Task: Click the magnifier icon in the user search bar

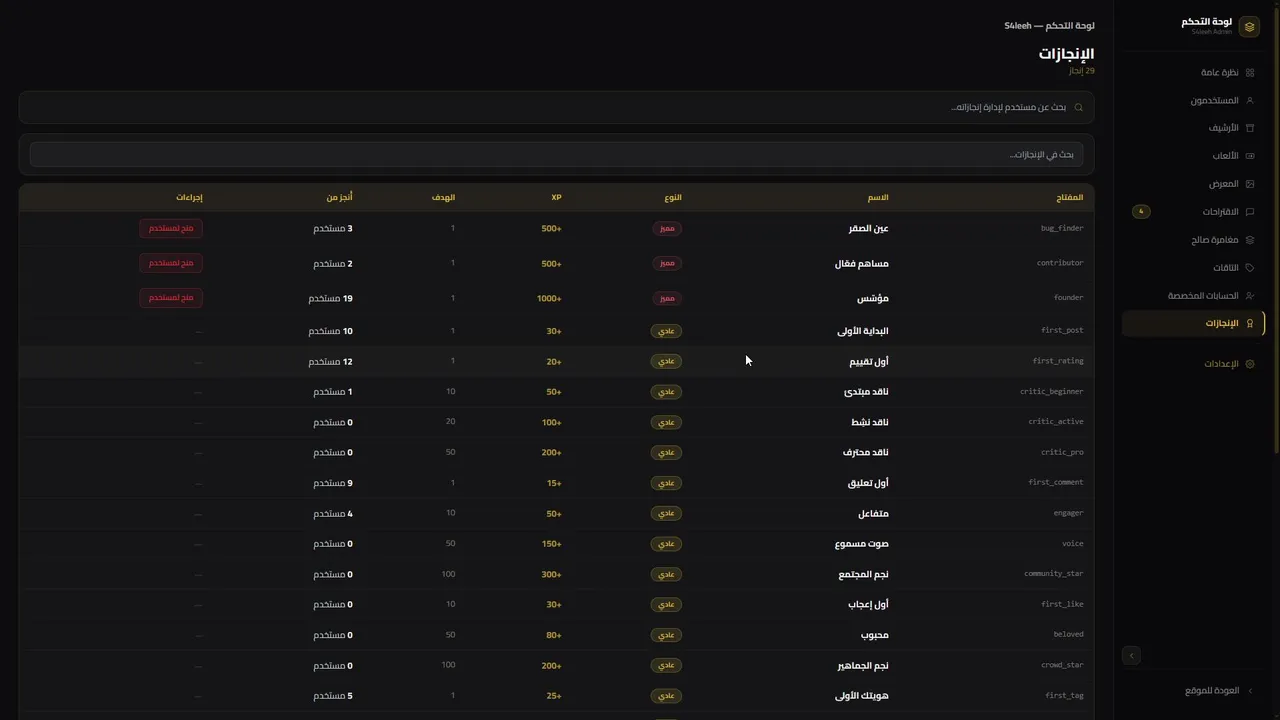Action: [1078, 107]
